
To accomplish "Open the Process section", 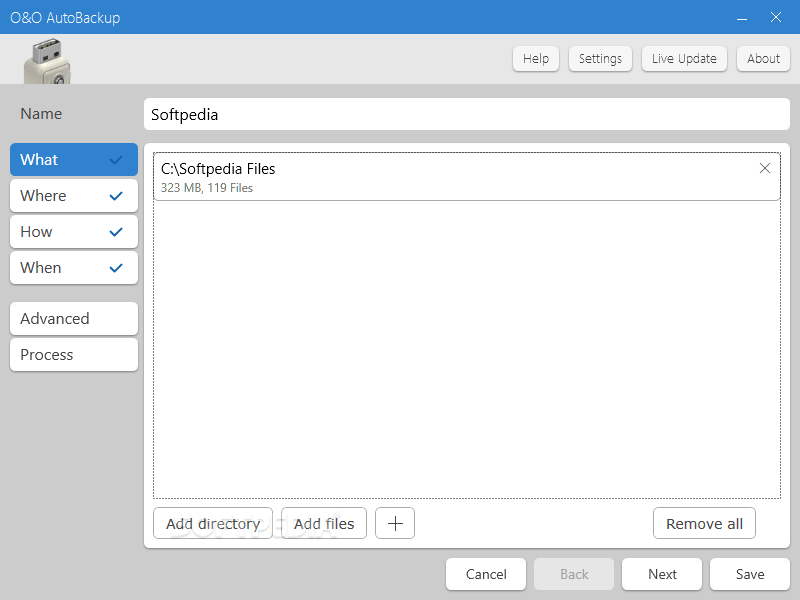I will [74, 355].
